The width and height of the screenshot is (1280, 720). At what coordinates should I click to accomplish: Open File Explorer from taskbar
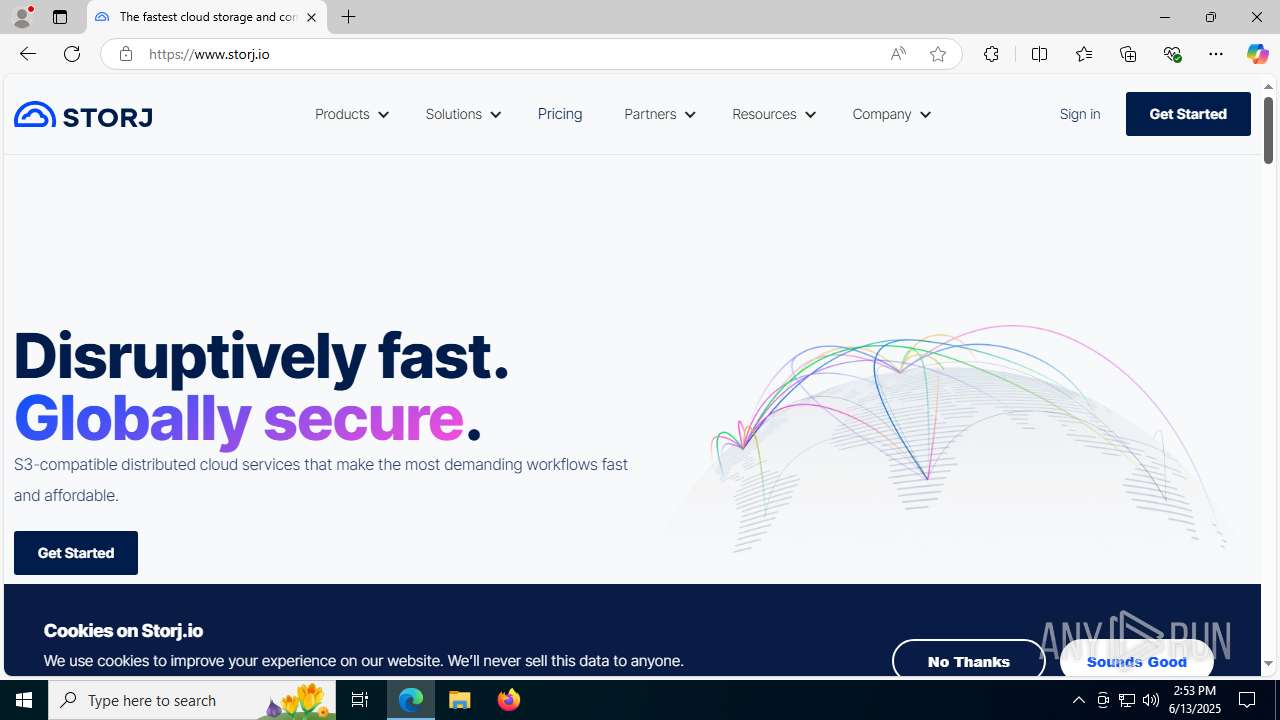(460, 700)
